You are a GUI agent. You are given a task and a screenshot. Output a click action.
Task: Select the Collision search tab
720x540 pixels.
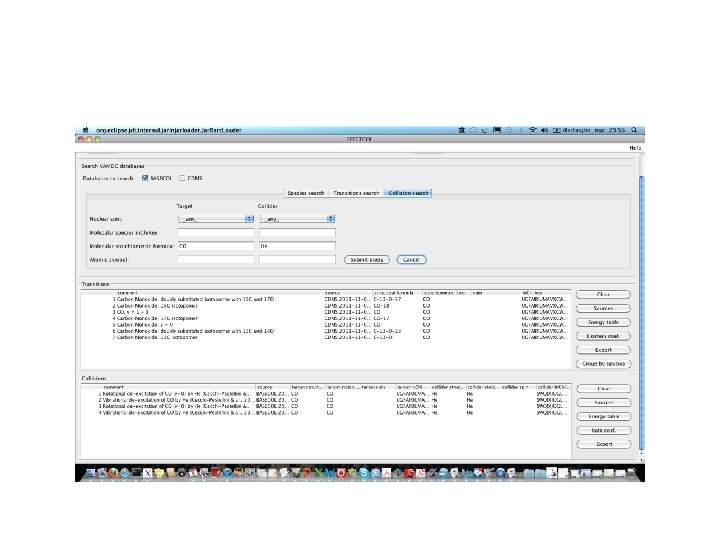click(408, 193)
